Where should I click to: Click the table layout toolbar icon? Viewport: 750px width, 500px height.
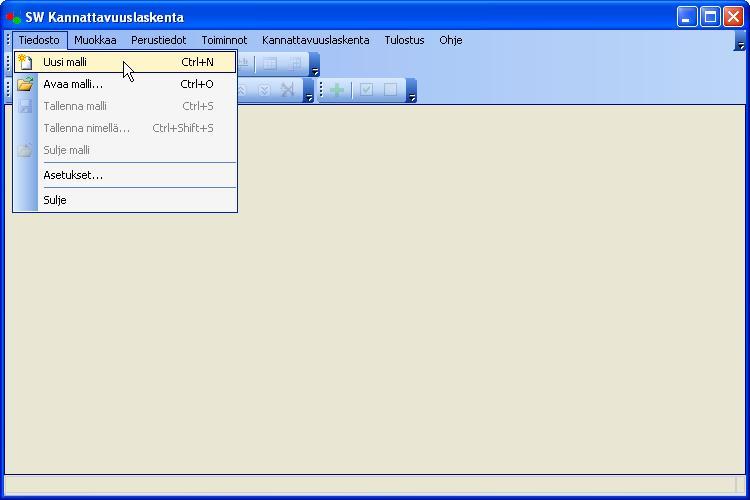coord(270,64)
